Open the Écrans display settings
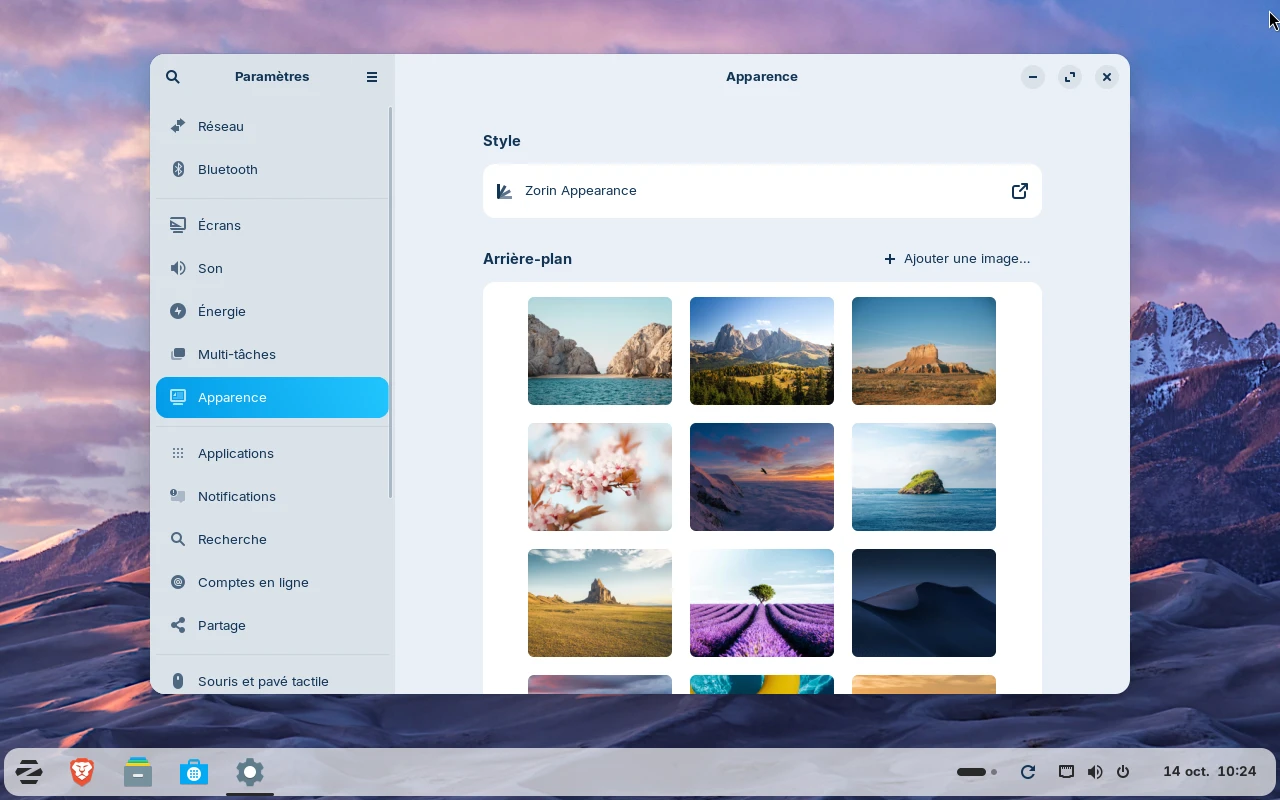The height and width of the screenshot is (800, 1280). click(272, 225)
